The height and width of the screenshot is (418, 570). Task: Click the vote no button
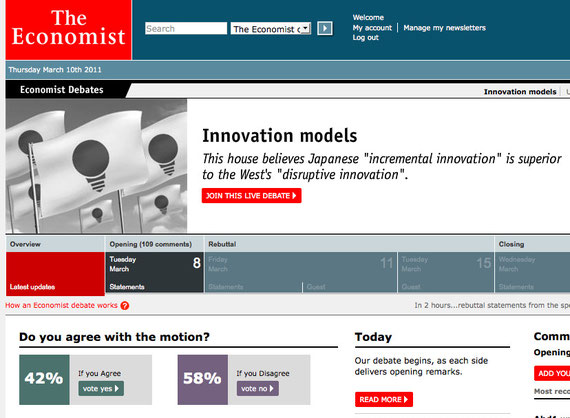coord(258,389)
